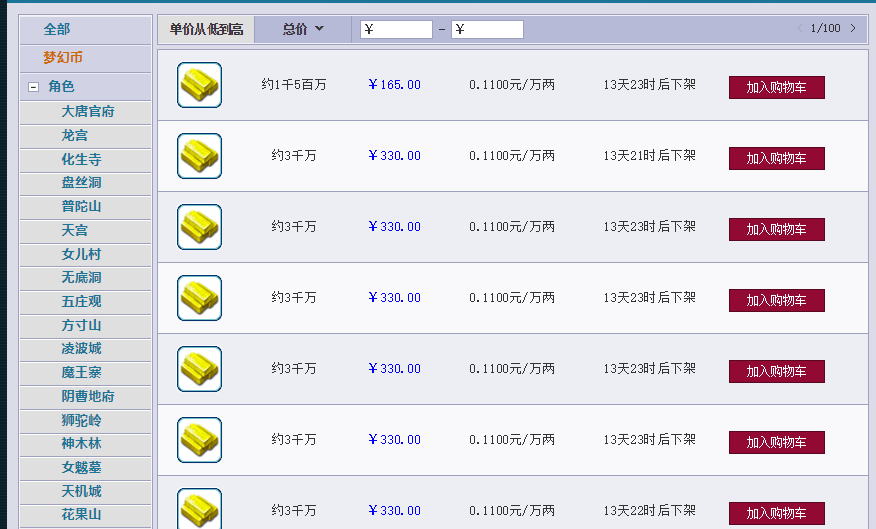This screenshot has height=529, width=876.
Task: Add the ¥165.00 listing to cart
Action: 776,88
